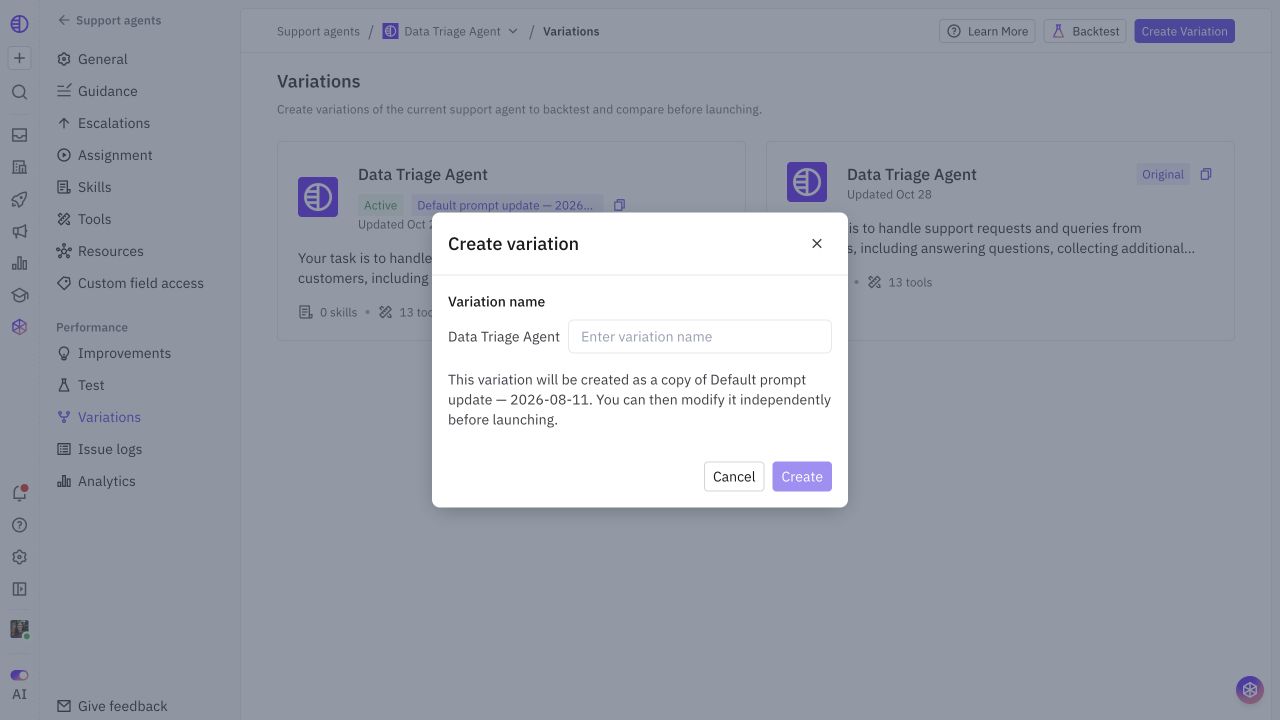Open Analytics in sidebar
Image resolution: width=1280 pixels, height=720 pixels.
tap(140, 481)
